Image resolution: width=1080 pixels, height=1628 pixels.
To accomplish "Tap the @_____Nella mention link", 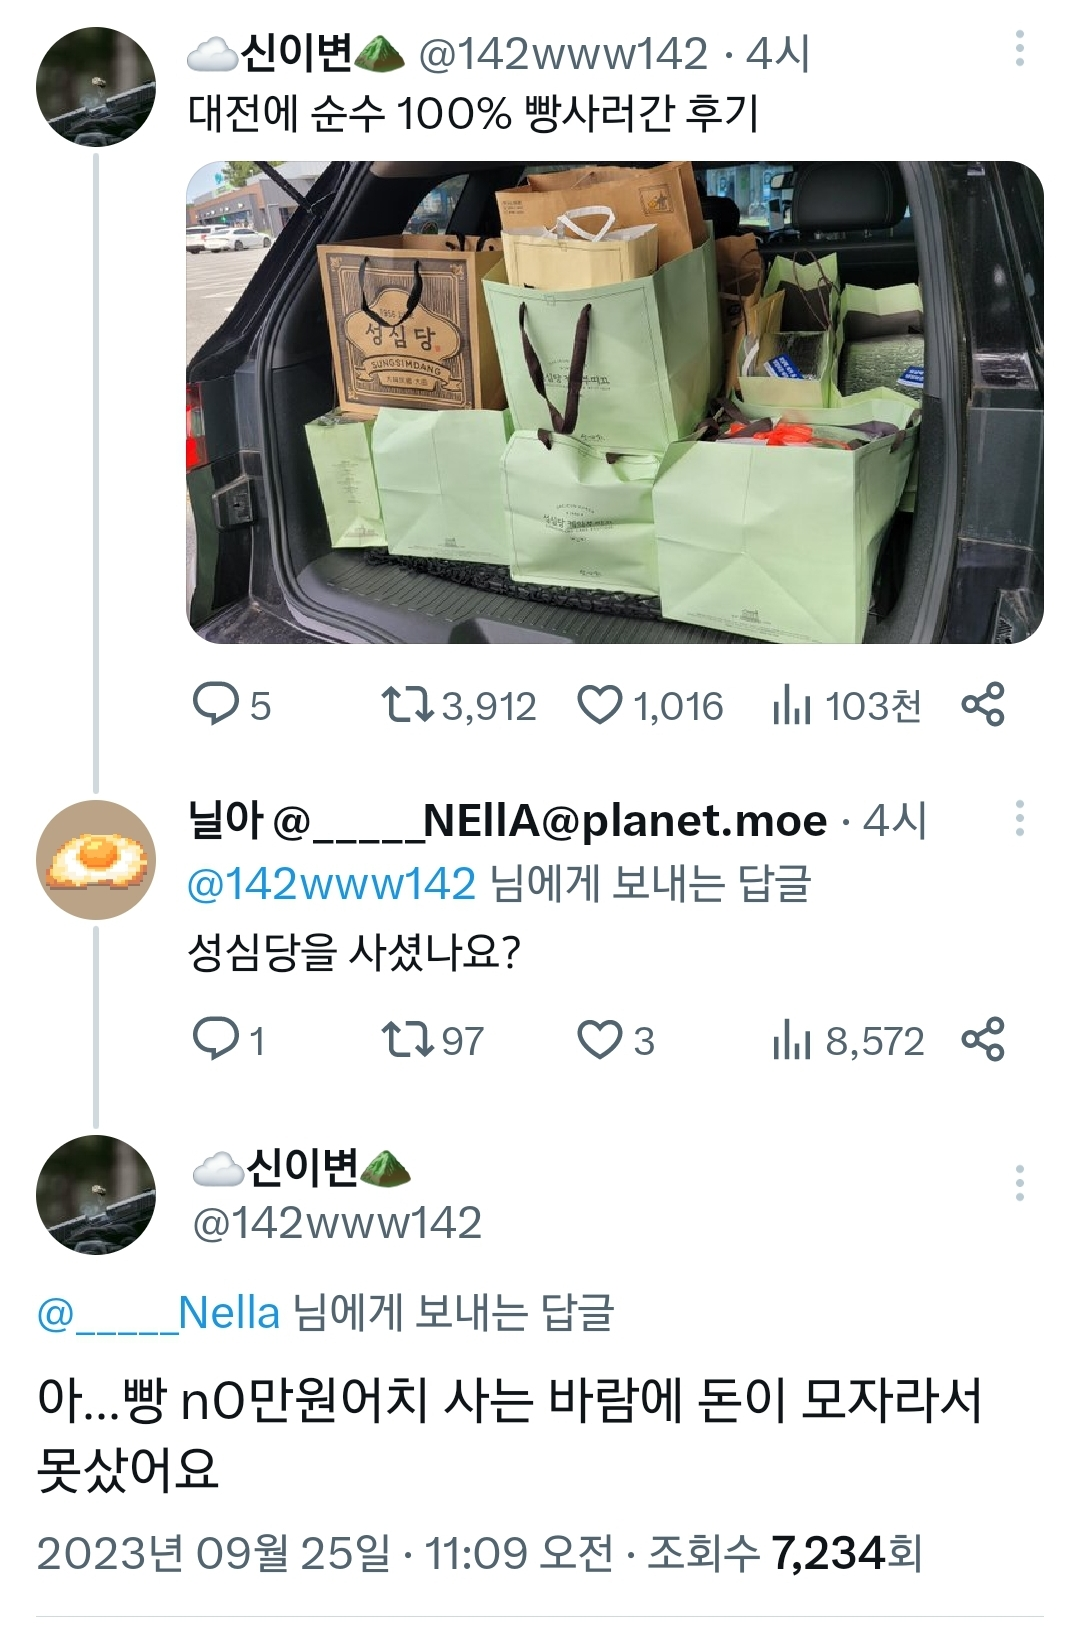I will click(158, 1312).
